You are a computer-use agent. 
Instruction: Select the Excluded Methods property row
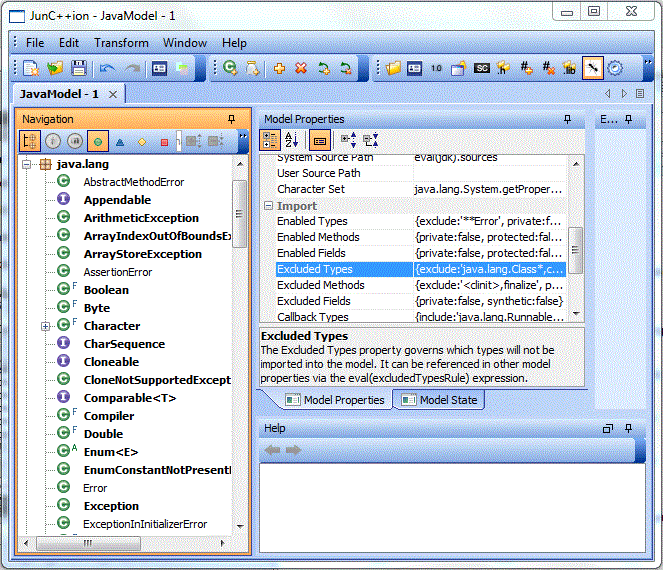pos(420,285)
